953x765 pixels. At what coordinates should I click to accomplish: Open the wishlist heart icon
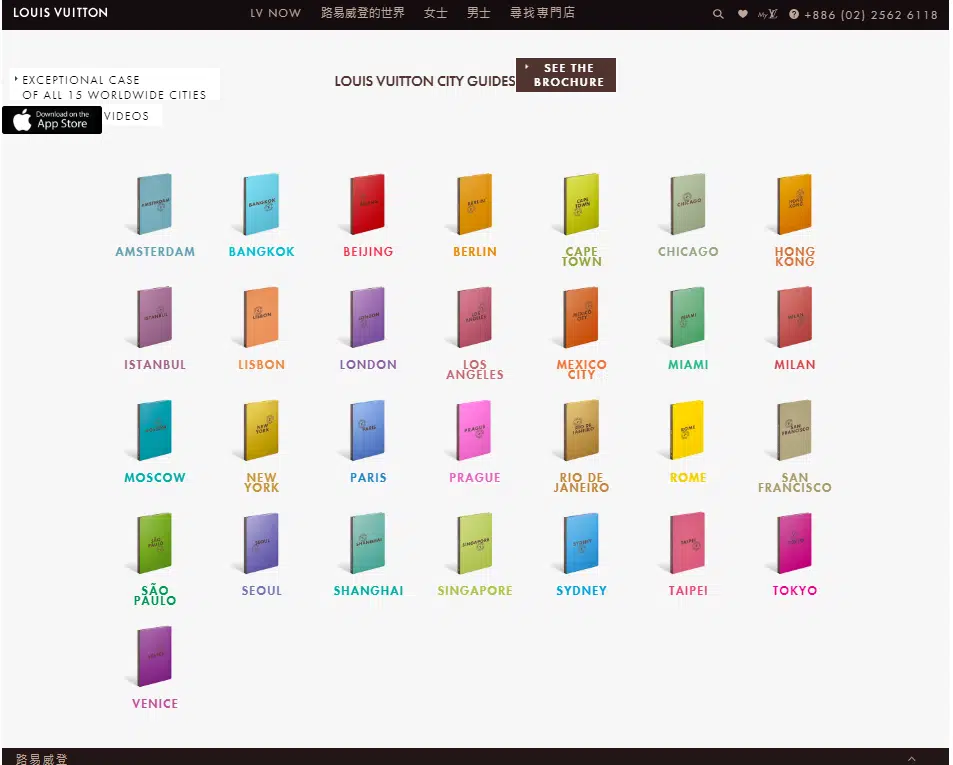tap(742, 14)
